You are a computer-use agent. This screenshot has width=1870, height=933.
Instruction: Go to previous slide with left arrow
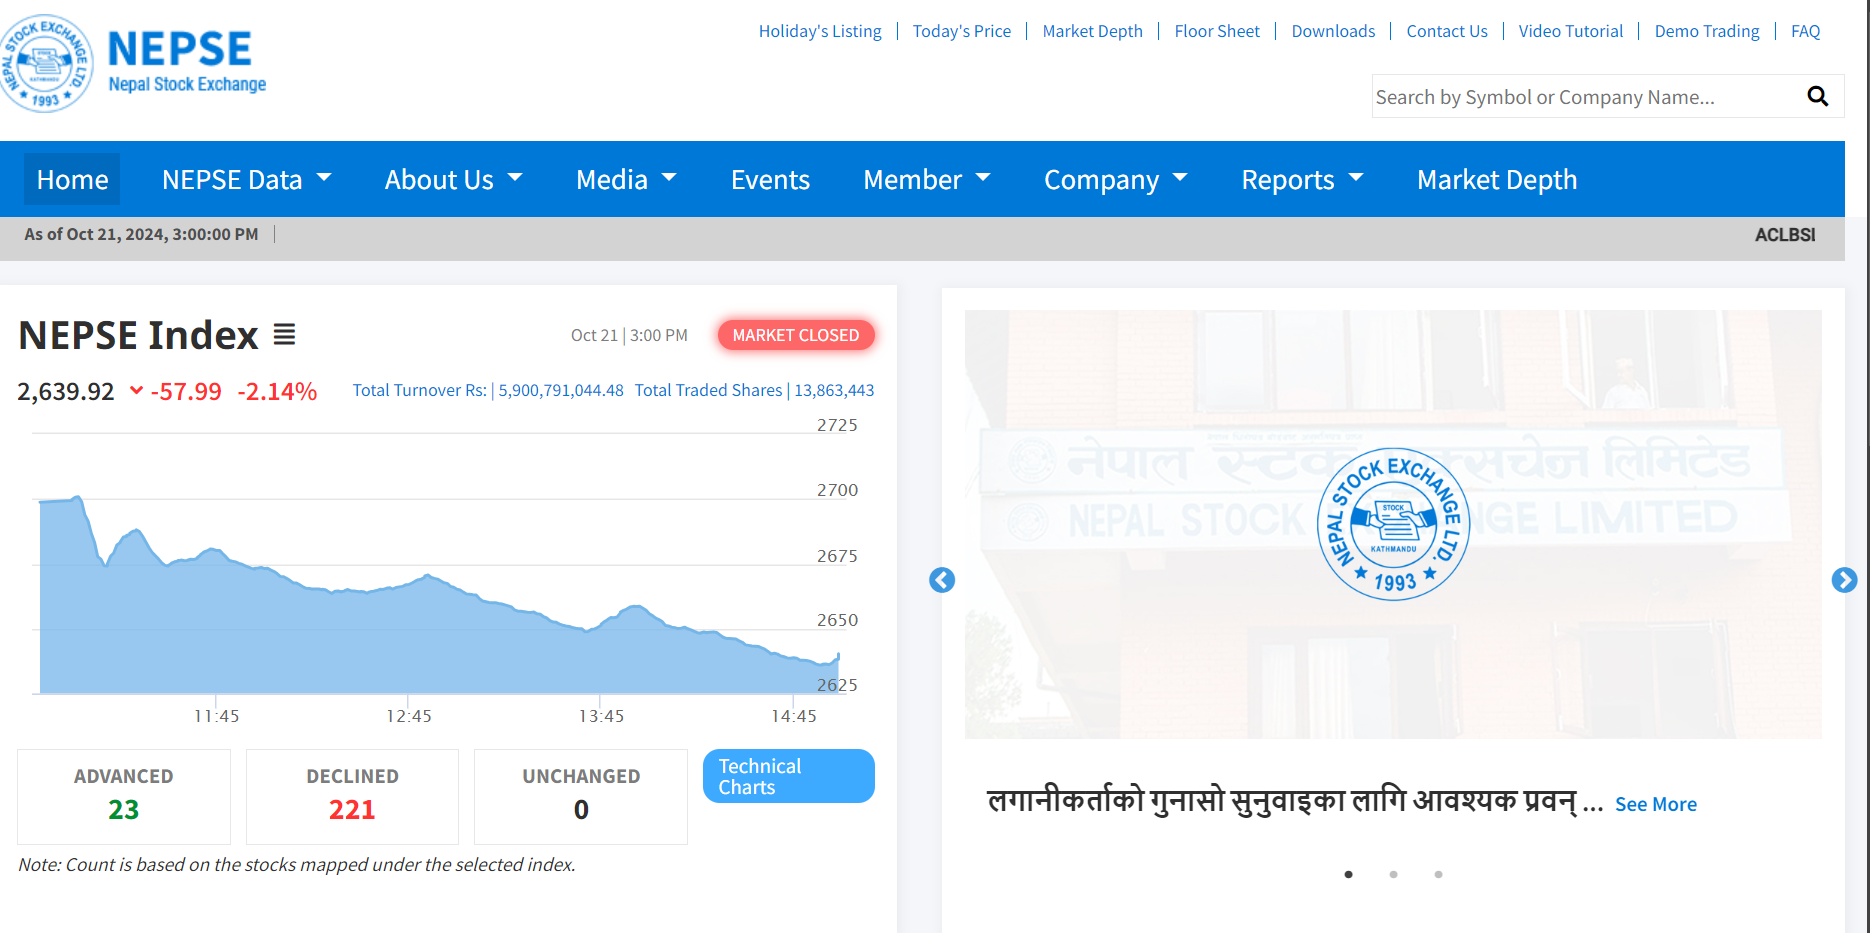coord(942,580)
